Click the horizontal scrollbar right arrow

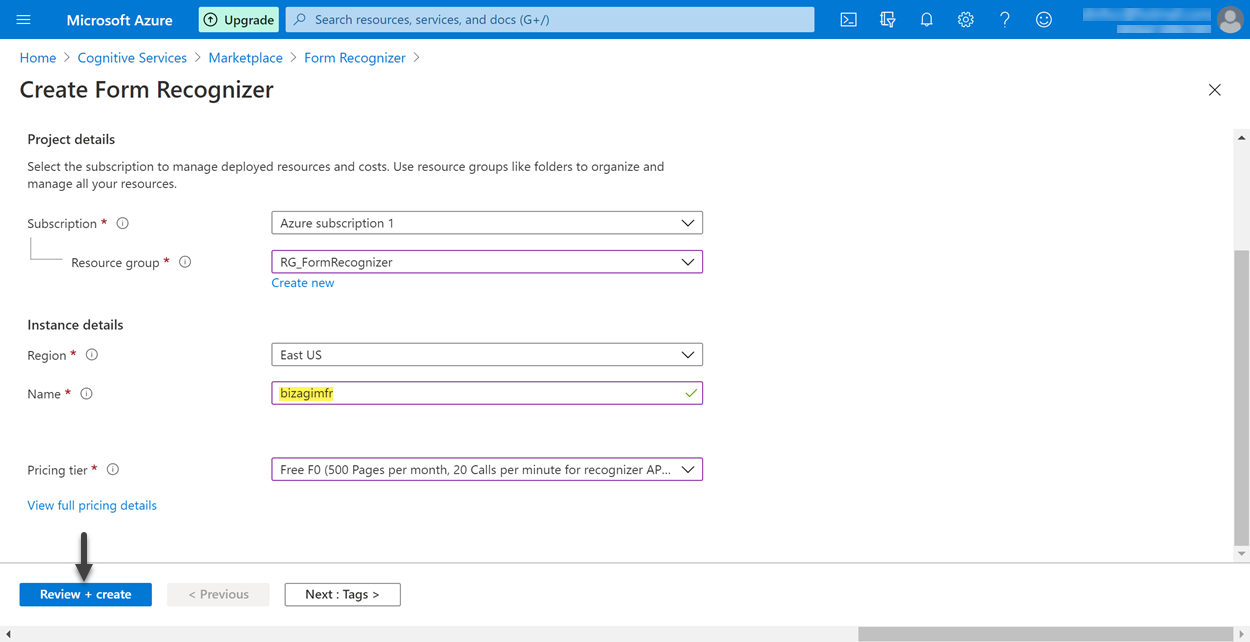click(1241, 634)
